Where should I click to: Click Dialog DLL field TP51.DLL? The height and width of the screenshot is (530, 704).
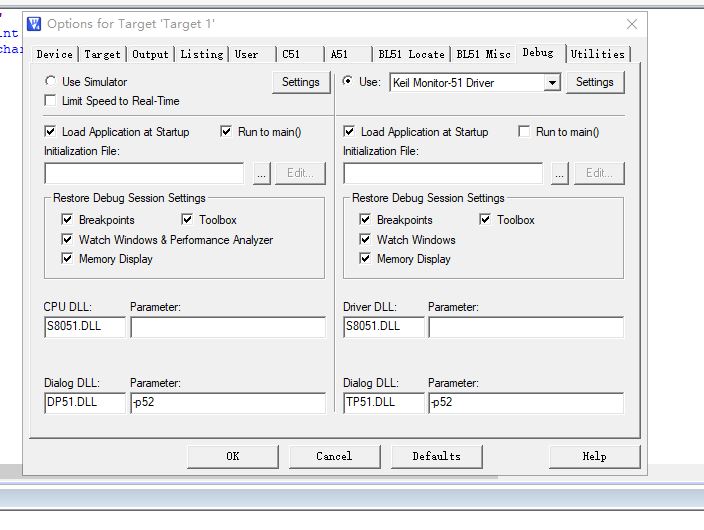[384, 402]
